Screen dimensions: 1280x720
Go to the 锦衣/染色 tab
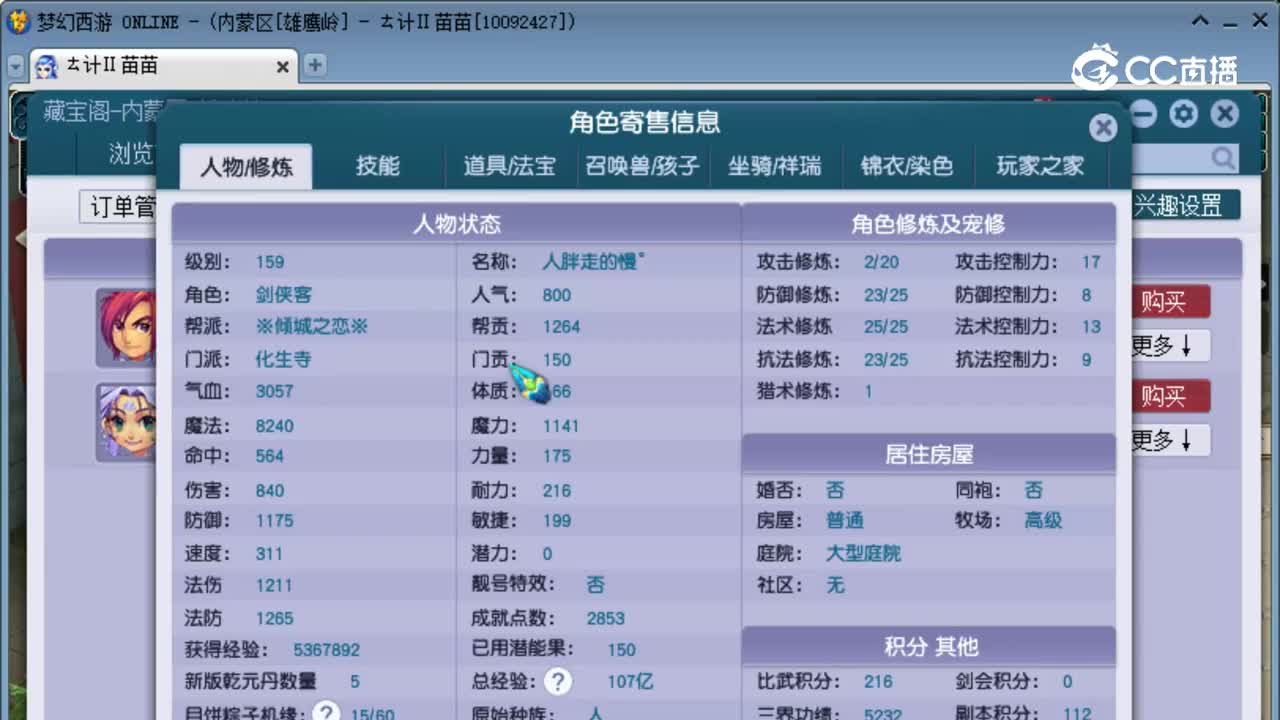click(906, 166)
